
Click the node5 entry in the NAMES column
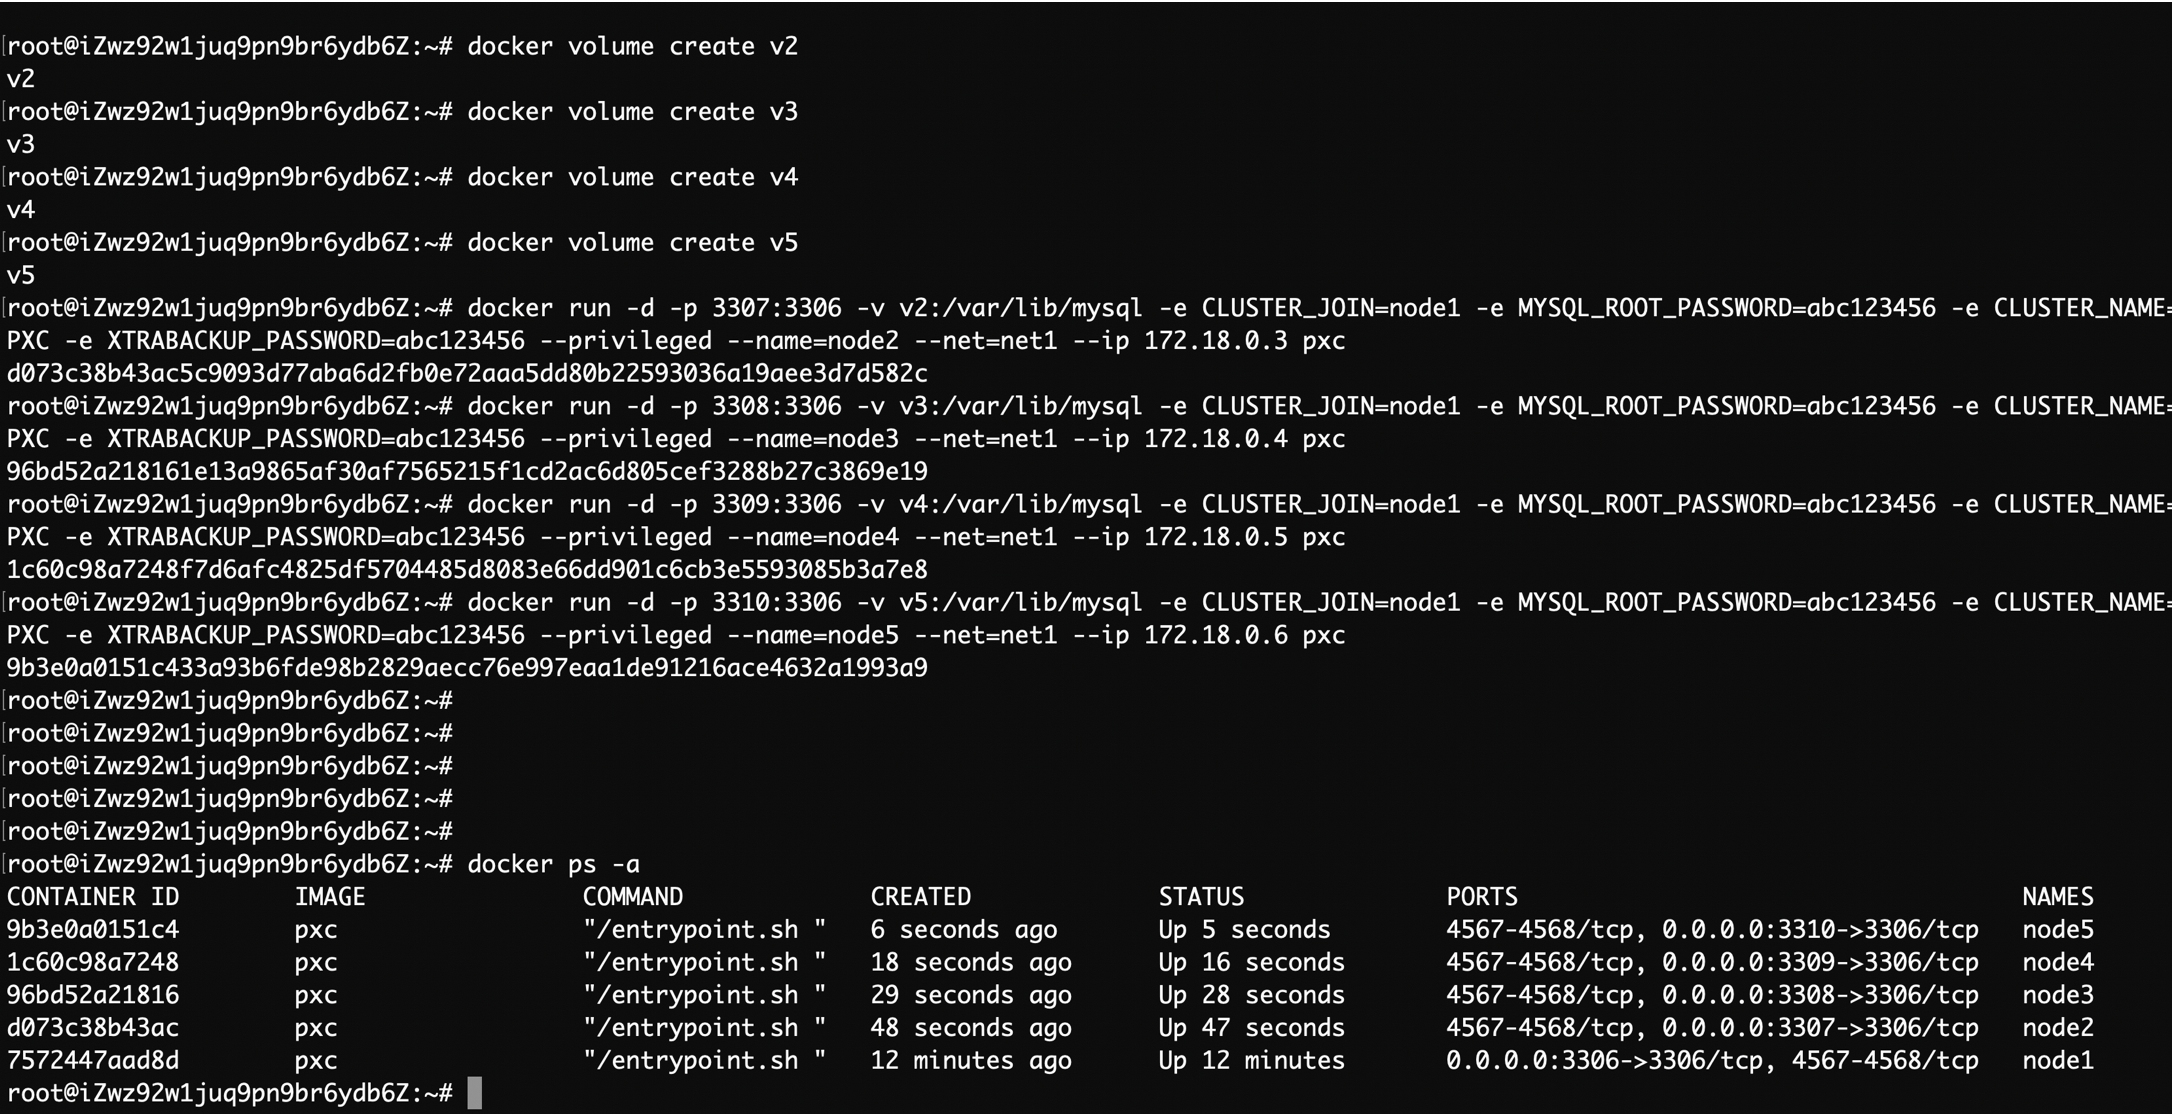coord(2057,929)
